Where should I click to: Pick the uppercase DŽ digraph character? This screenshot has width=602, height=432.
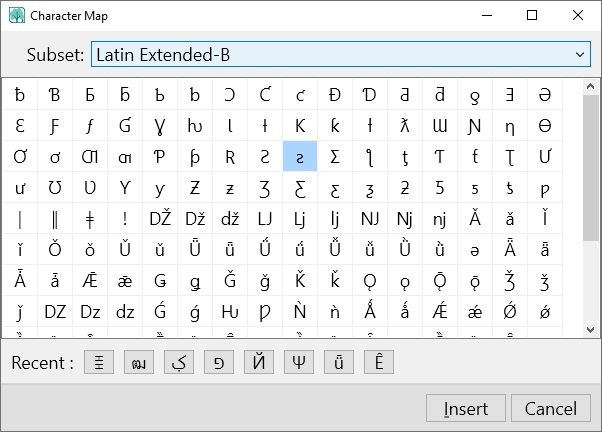(x=160, y=218)
